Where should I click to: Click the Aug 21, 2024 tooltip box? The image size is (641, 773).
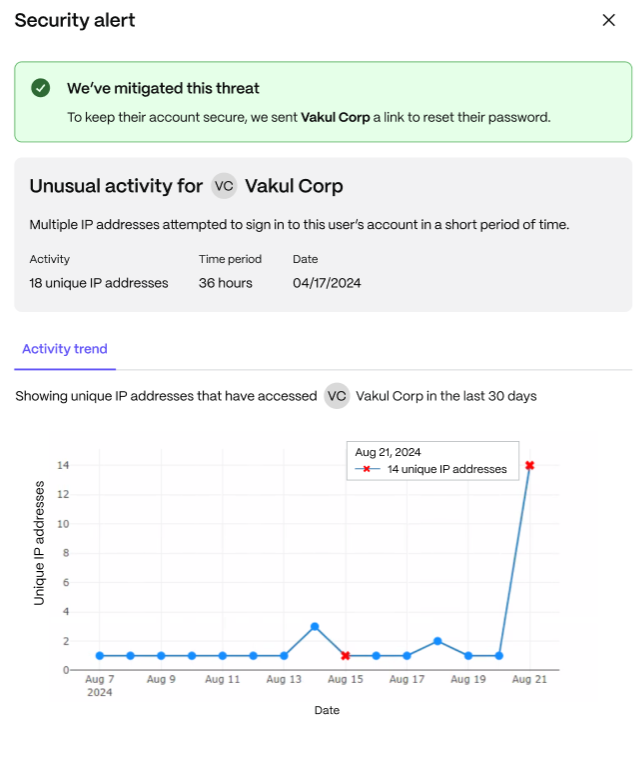point(432,460)
